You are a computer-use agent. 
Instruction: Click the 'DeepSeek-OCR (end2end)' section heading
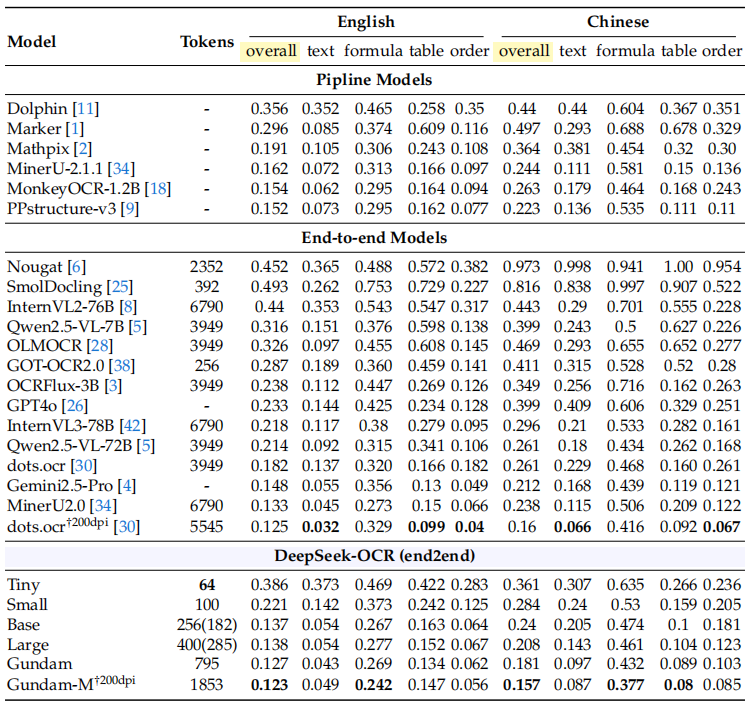[x=375, y=556]
